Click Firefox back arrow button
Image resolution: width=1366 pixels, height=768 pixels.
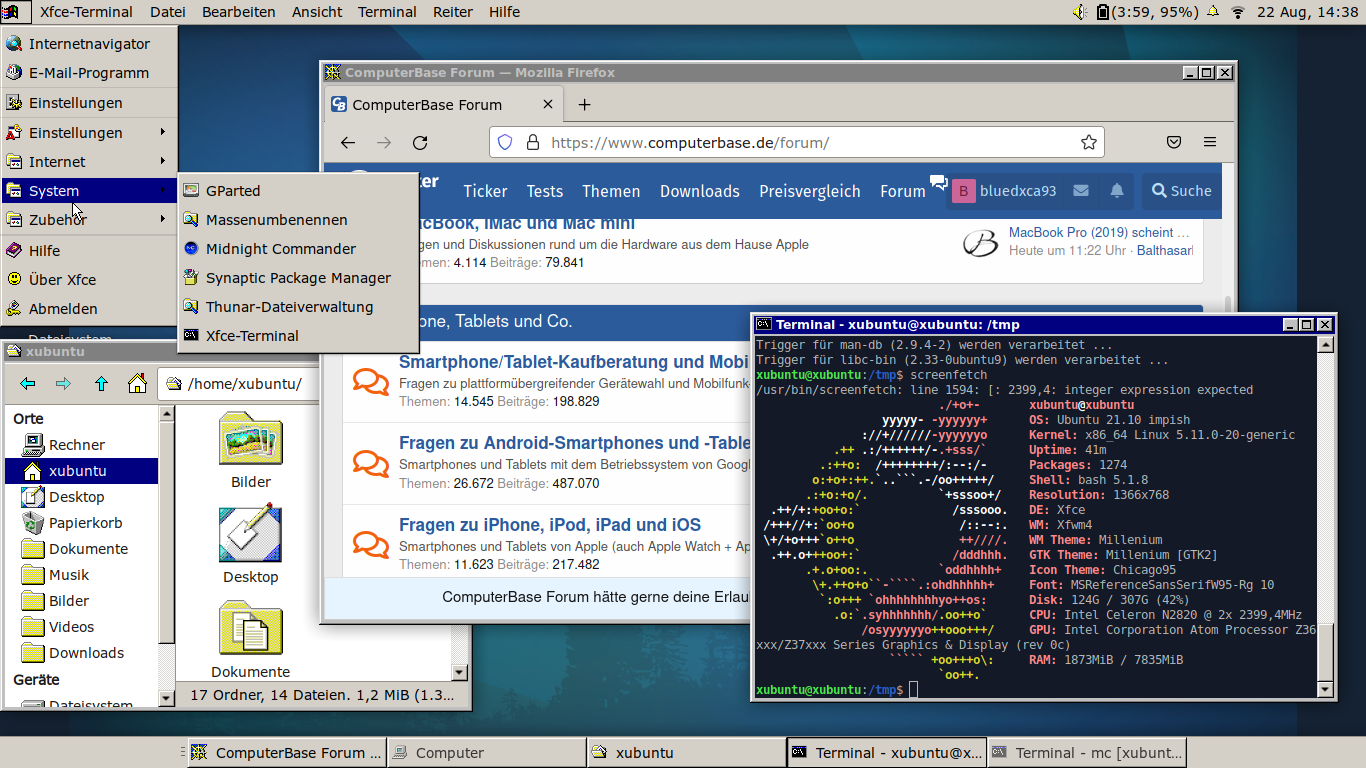(x=348, y=143)
